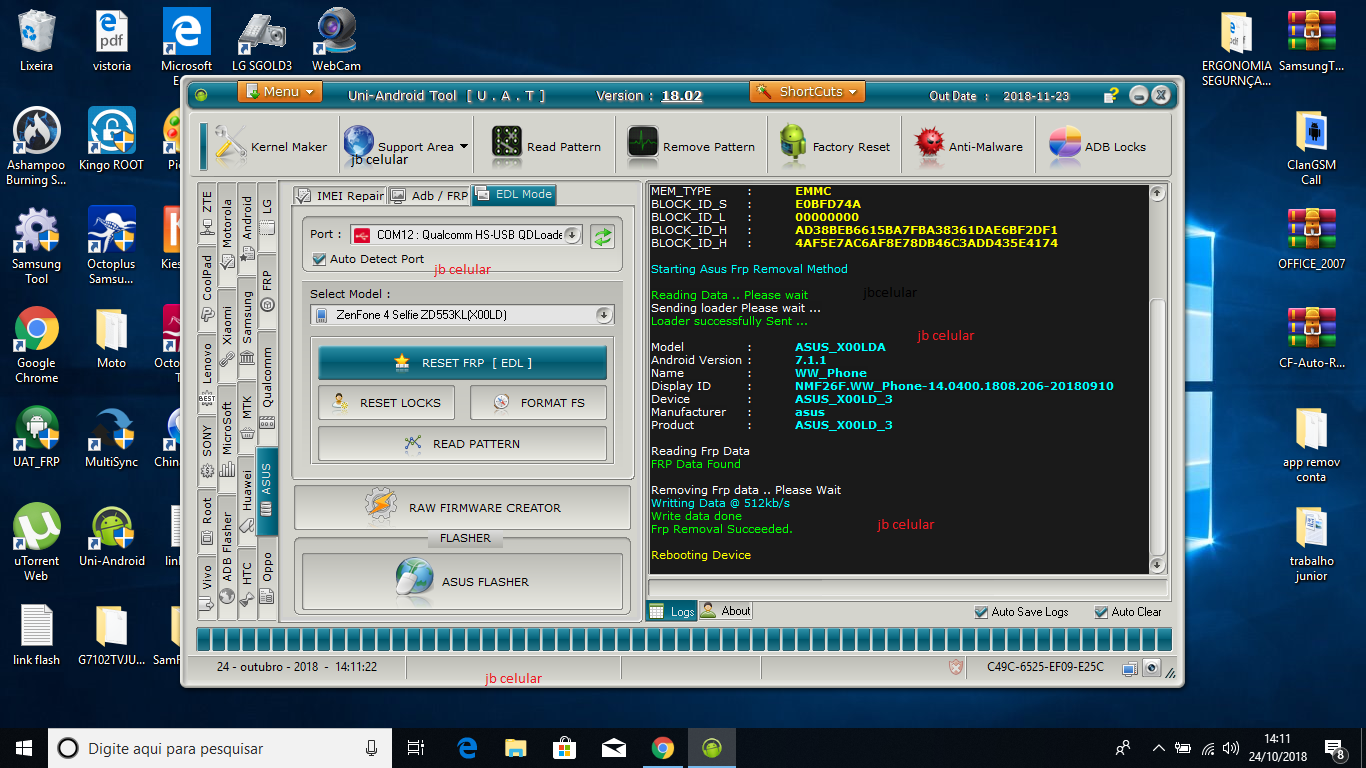Click the FORMAT FS button
Image resolution: width=1366 pixels, height=768 pixels.
point(538,403)
